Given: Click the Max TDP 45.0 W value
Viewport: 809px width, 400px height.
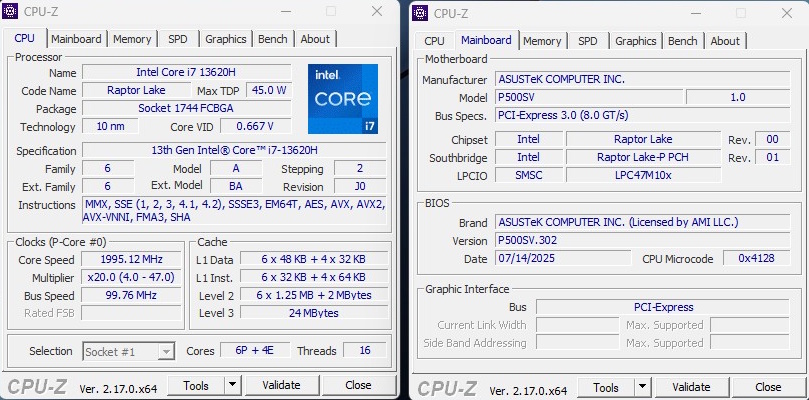Looking at the screenshot, I should pyautogui.click(x=269, y=90).
